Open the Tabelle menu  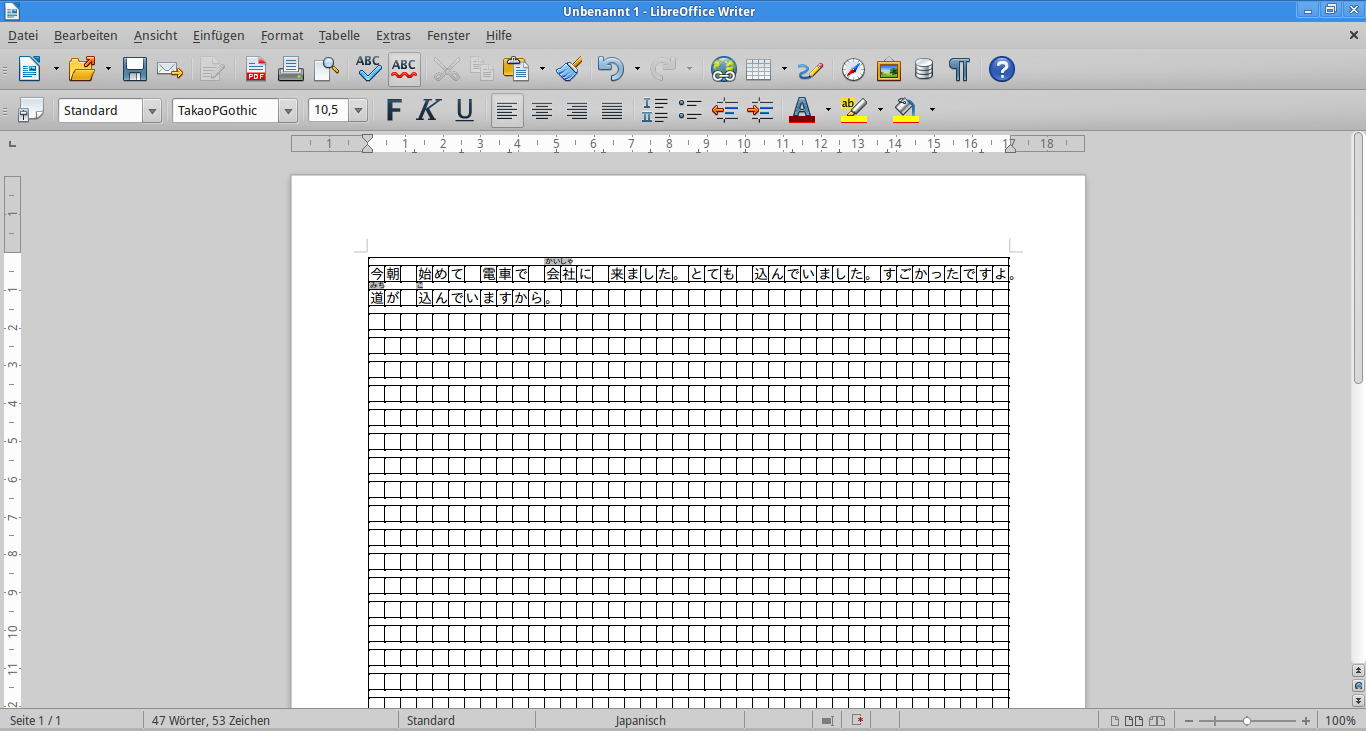(x=339, y=35)
